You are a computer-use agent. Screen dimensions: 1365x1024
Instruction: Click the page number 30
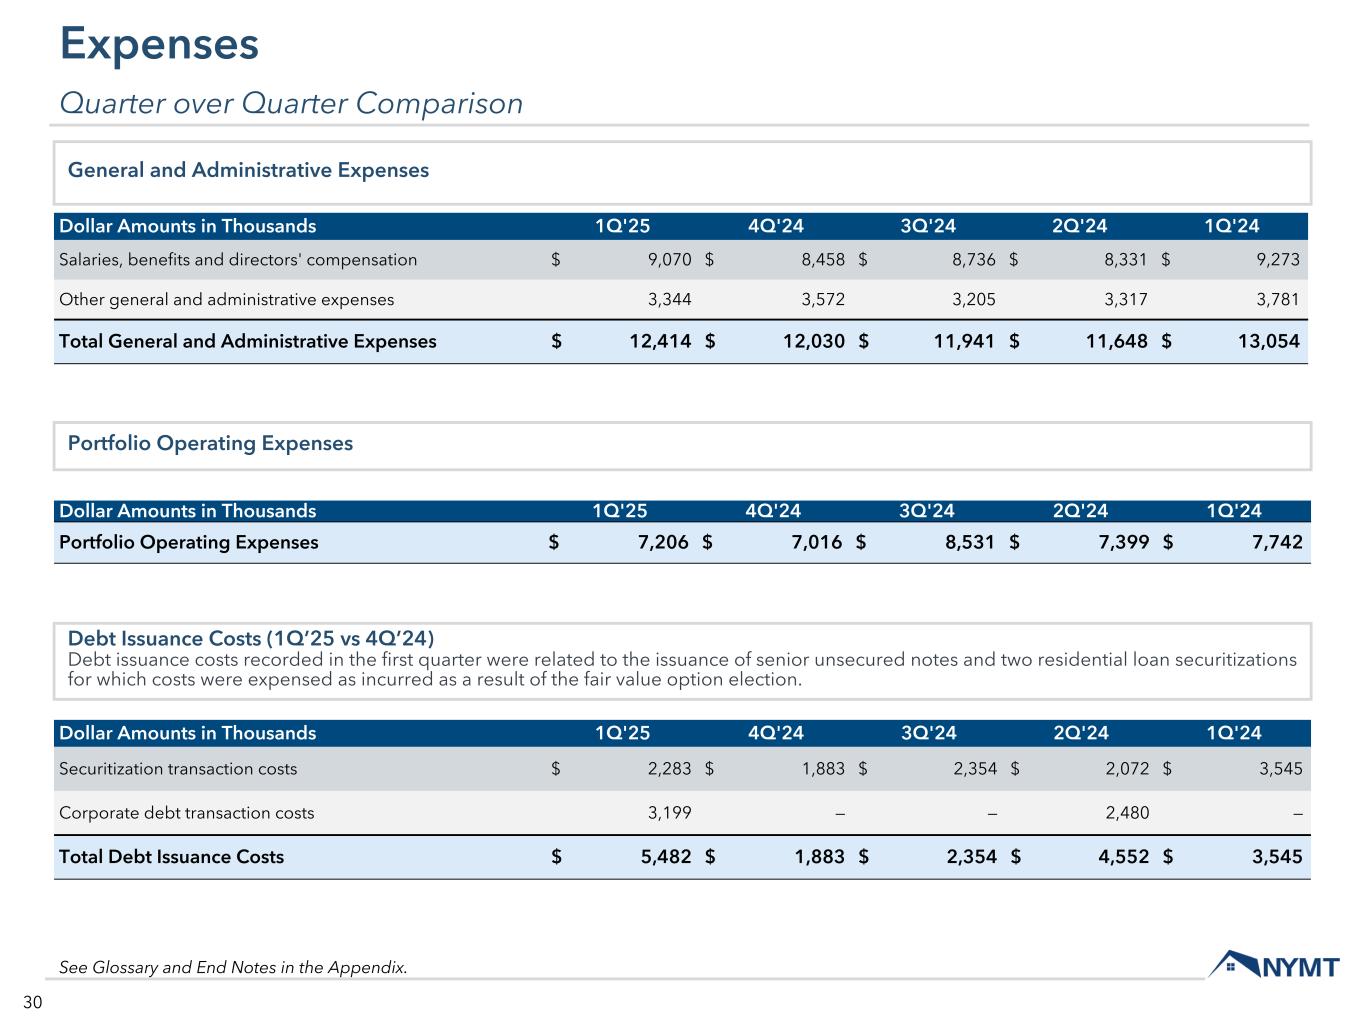[x=33, y=1003]
